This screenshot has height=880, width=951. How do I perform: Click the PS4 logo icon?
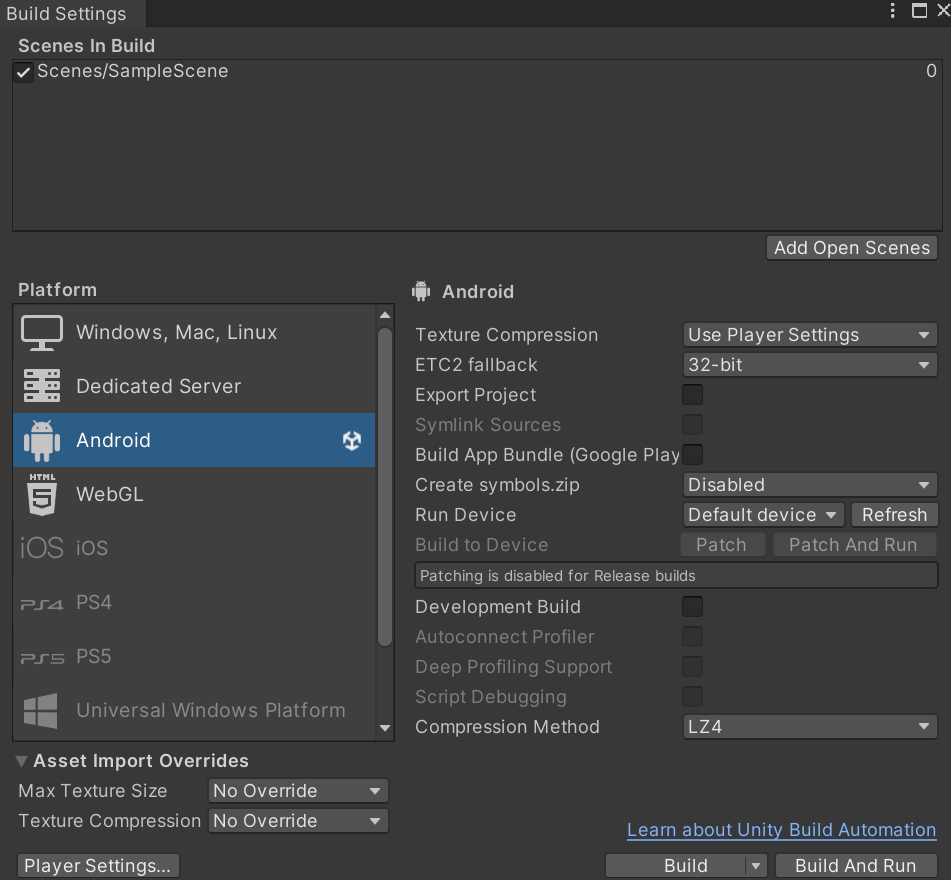42,604
